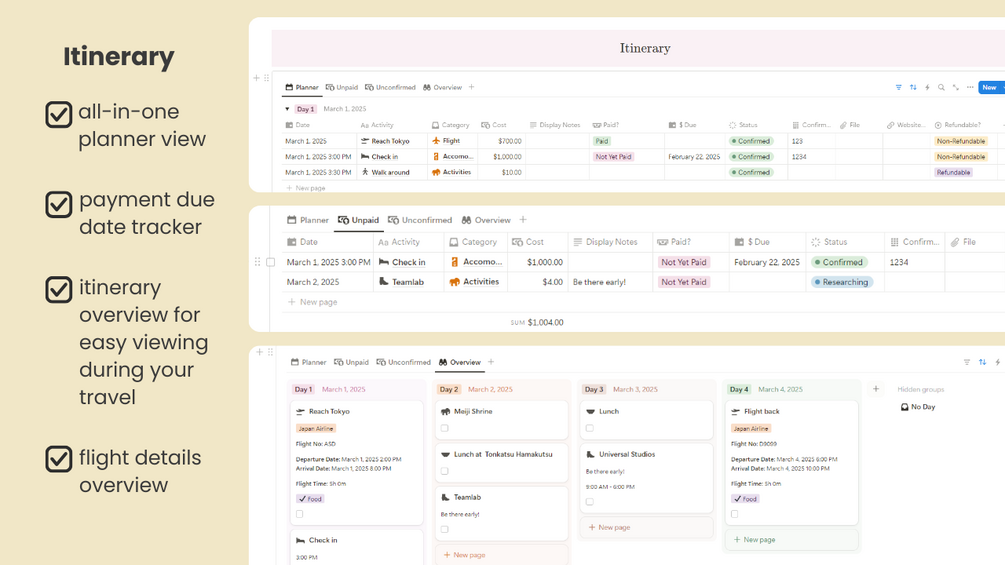1005x565 pixels.
Task: Switch to the Overview tab in the Planner view panel
Action: 442,87
